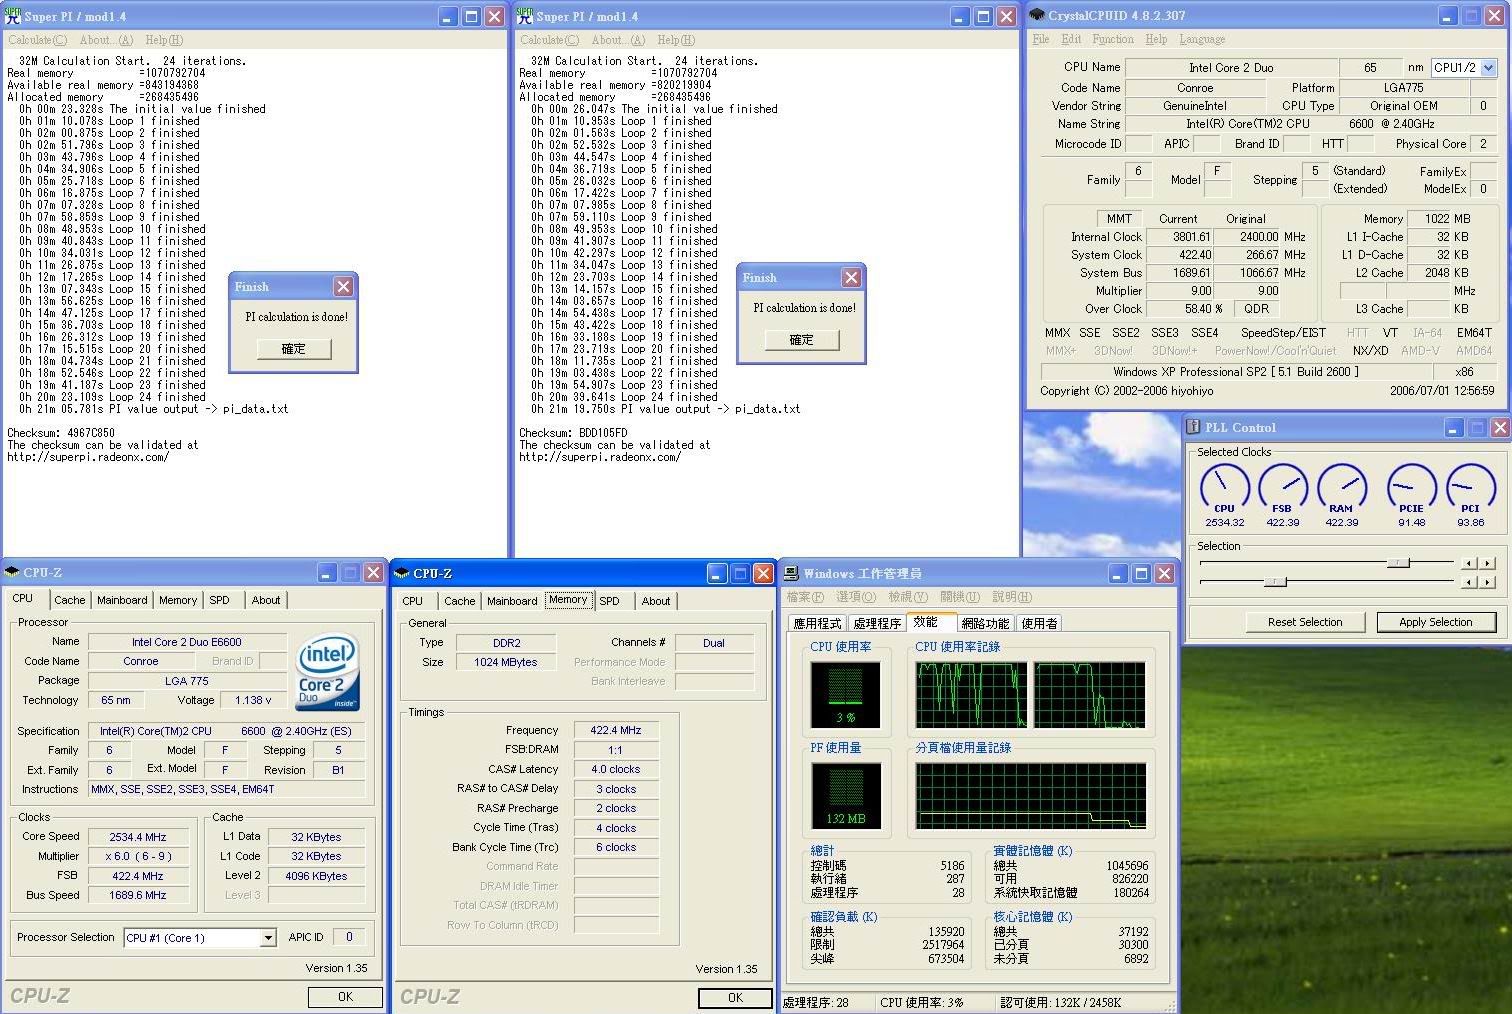This screenshot has width=1512, height=1014.
Task: Click page file usage history graph
Action: point(1030,796)
